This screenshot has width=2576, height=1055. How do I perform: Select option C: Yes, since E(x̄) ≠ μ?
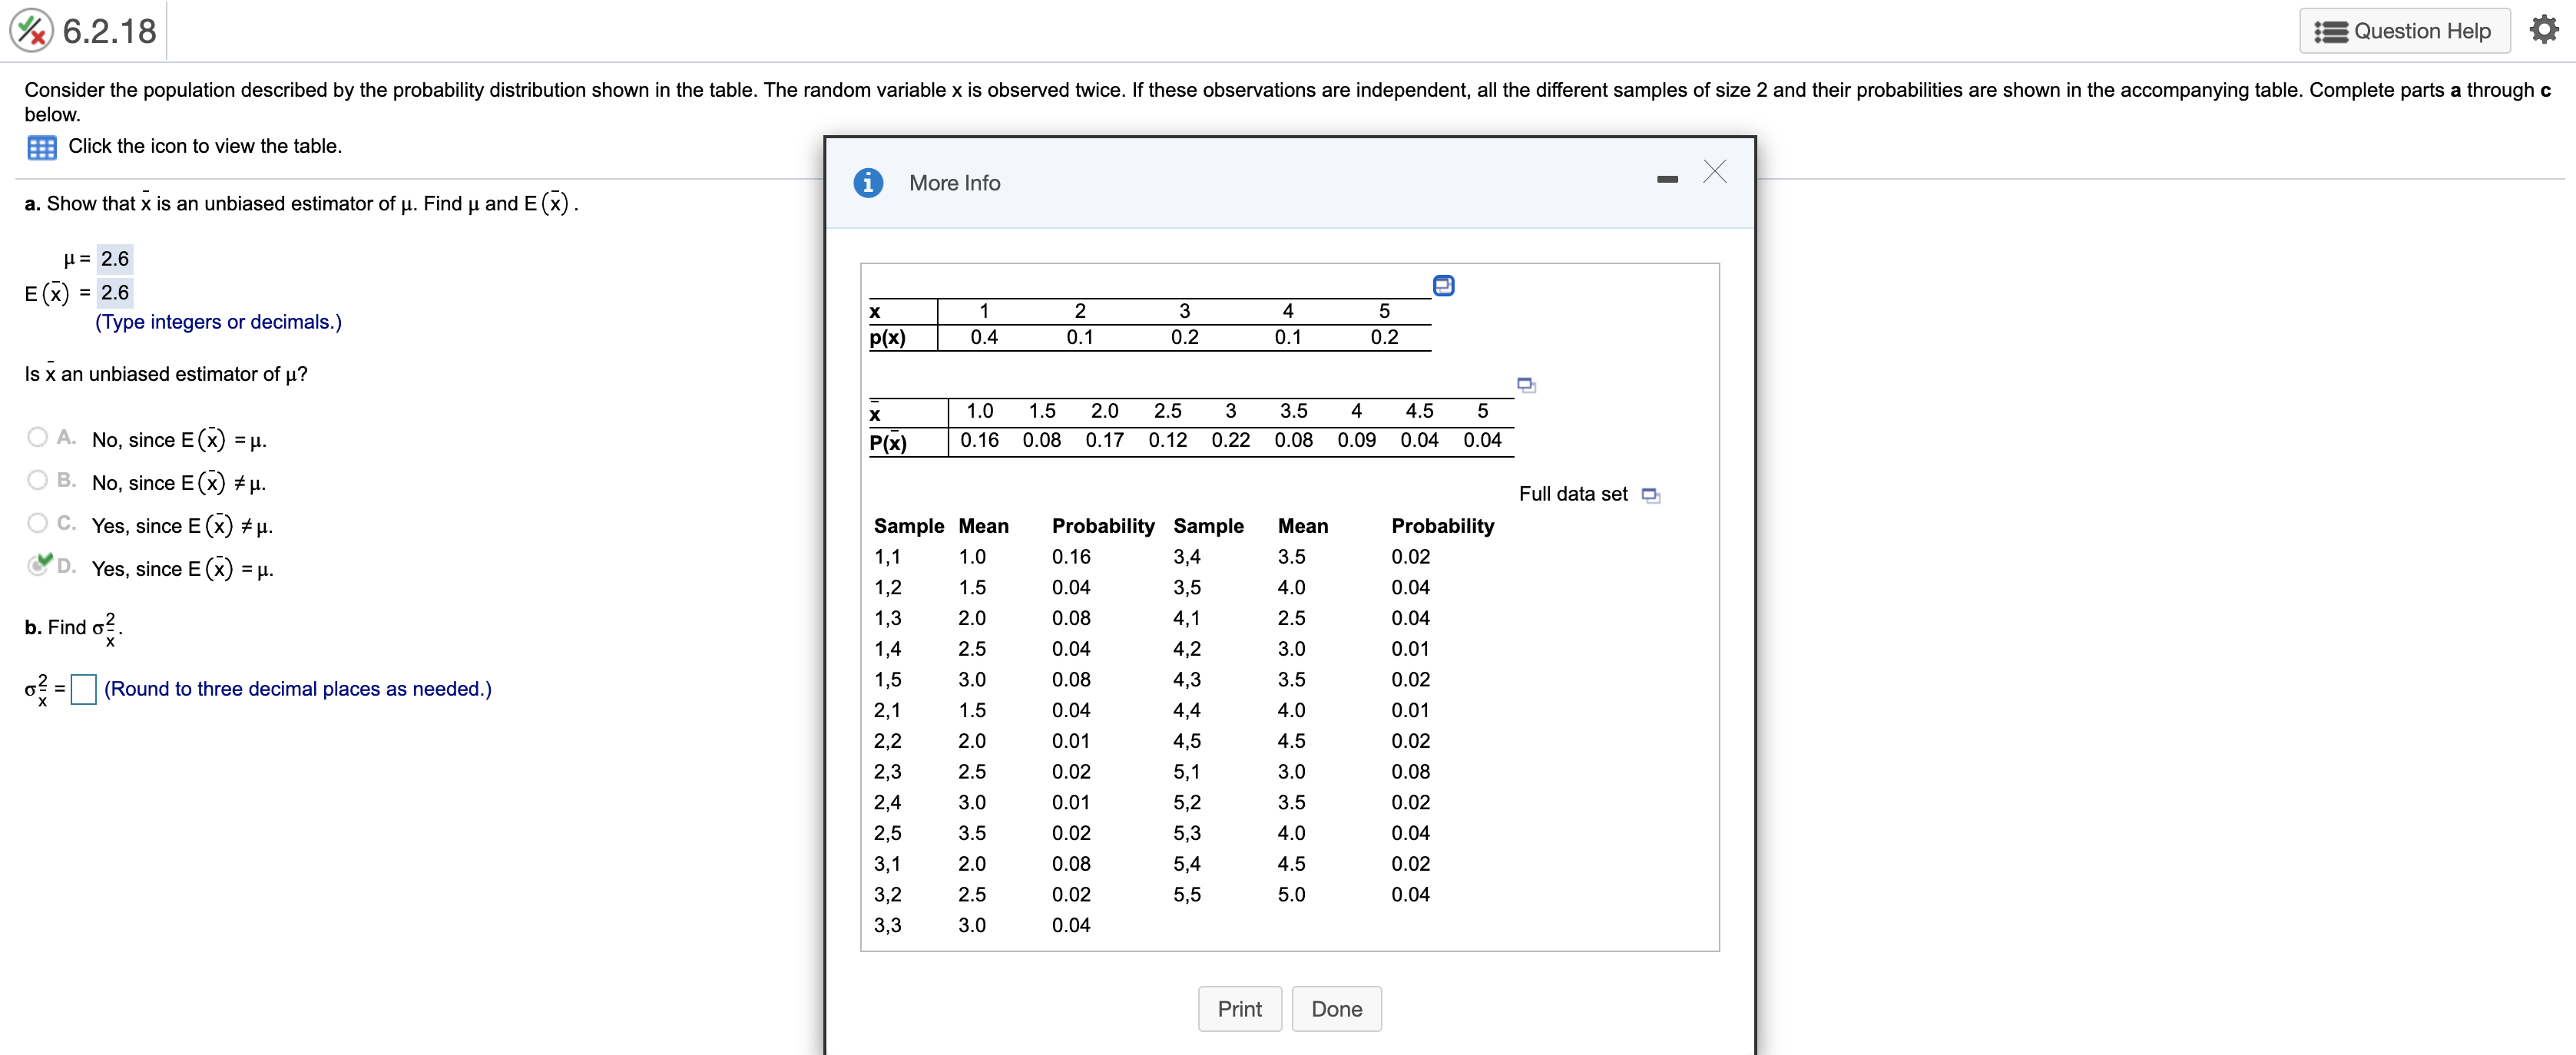click(x=38, y=523)
